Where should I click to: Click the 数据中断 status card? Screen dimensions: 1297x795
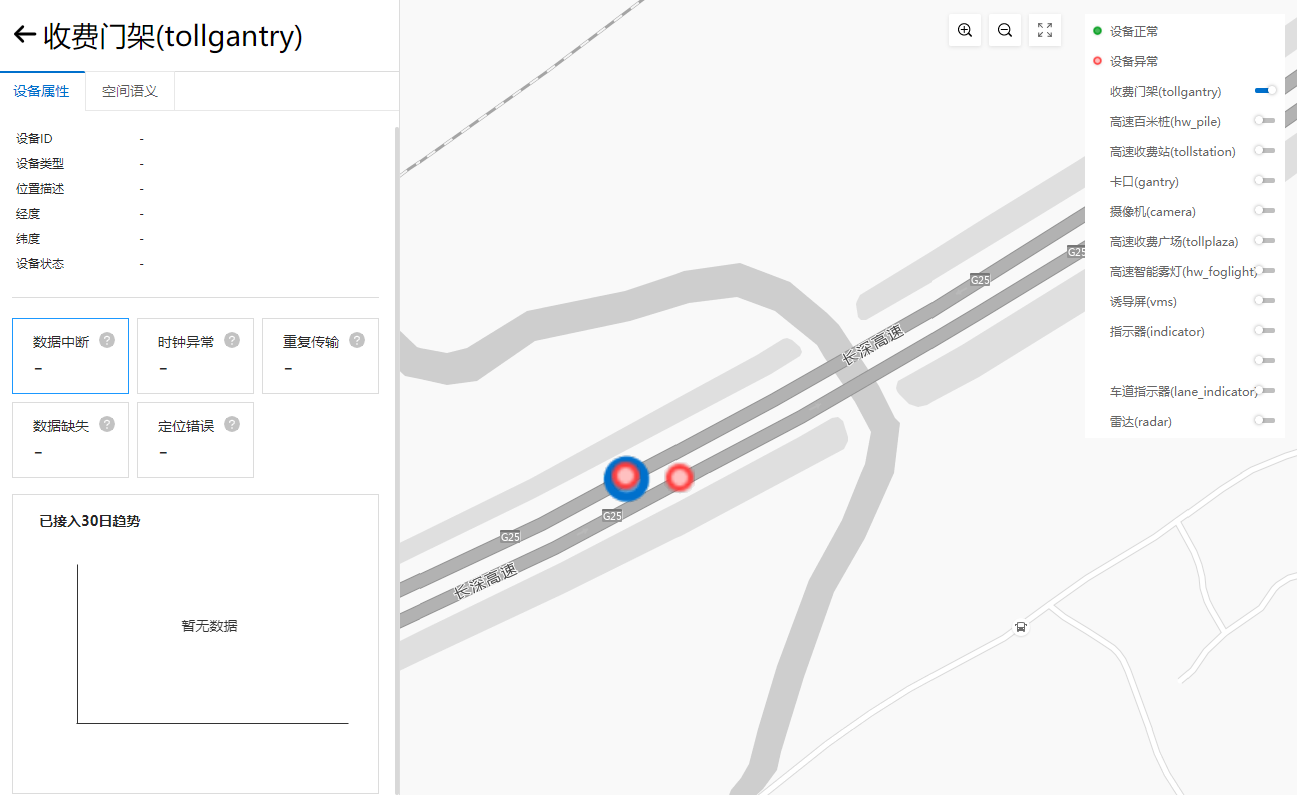click(70, 356)
